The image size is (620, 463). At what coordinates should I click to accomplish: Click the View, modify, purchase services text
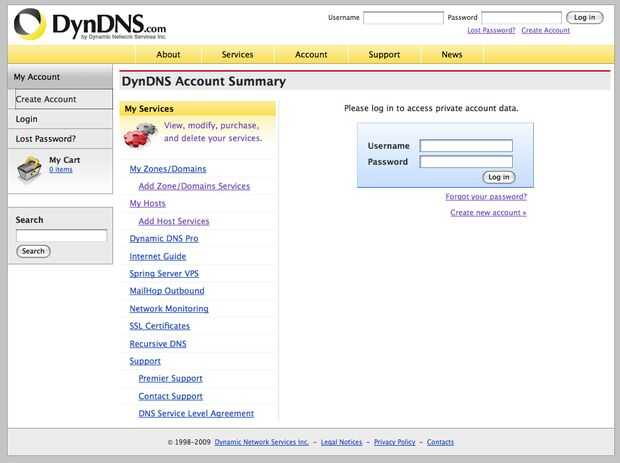pyautogui.click(x=213, y=132)
